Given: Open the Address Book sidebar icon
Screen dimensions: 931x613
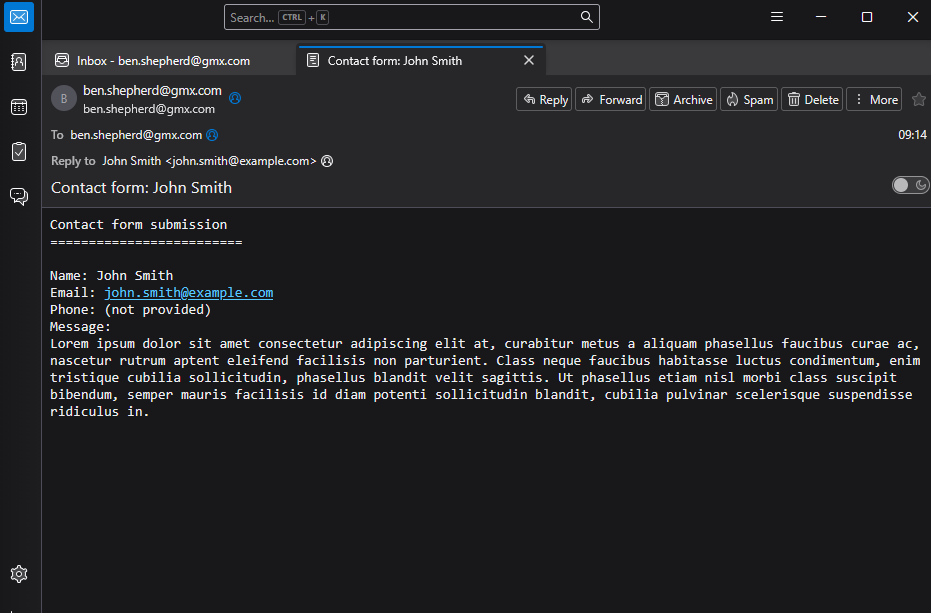Looking at the screenshot, I should tap(19, 62).
